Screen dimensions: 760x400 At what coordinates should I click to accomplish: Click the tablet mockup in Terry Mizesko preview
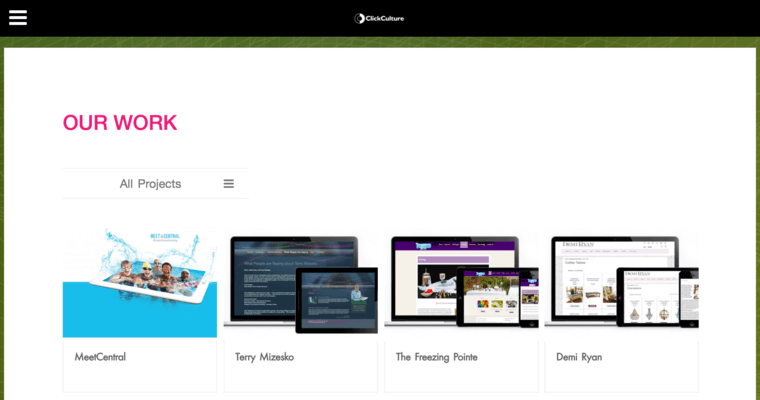[336, 297]
